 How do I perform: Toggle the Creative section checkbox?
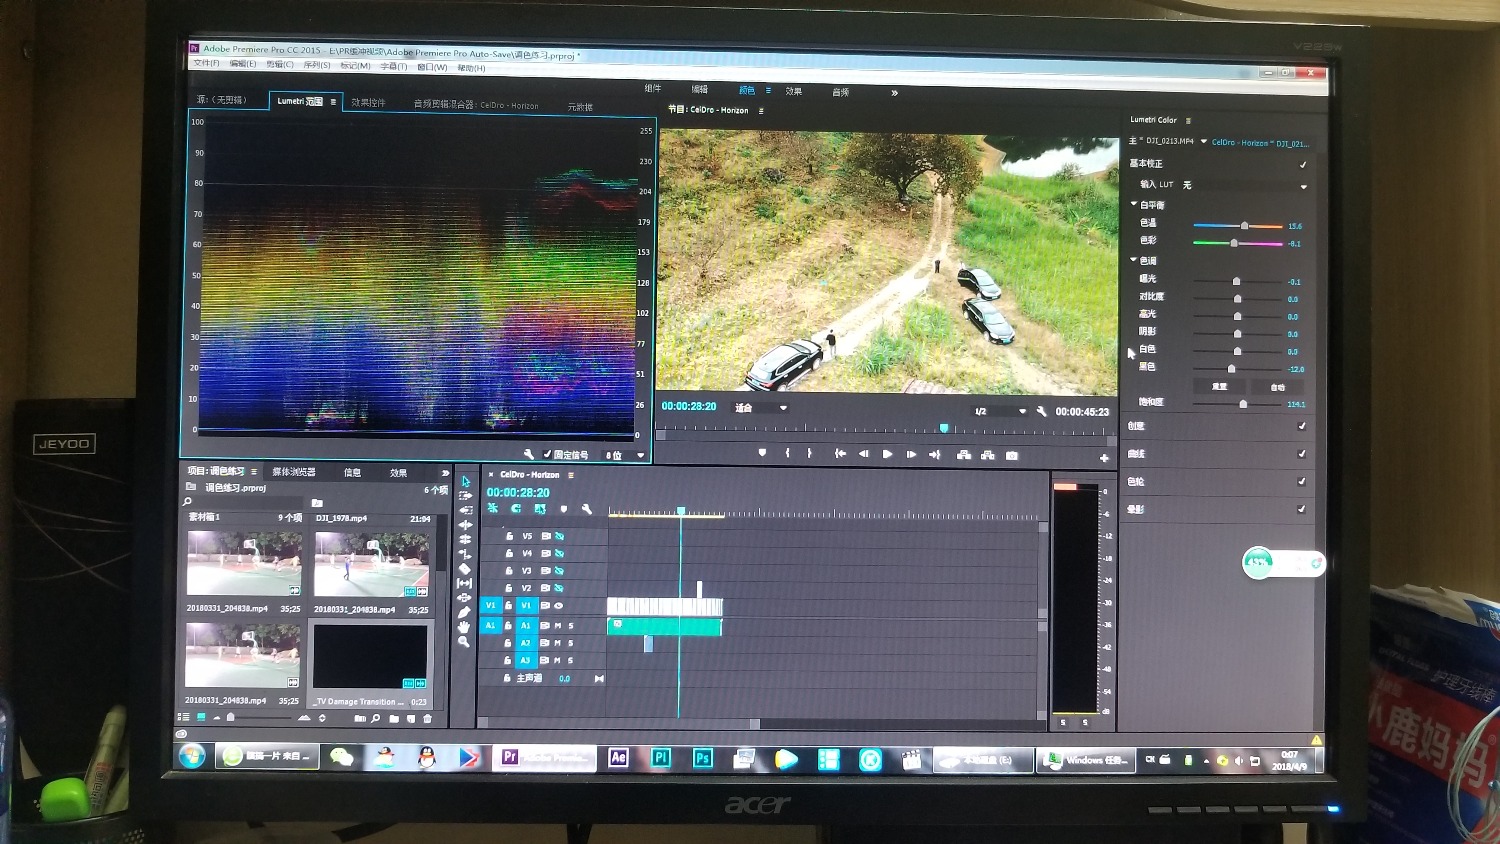pos(1302,426)
